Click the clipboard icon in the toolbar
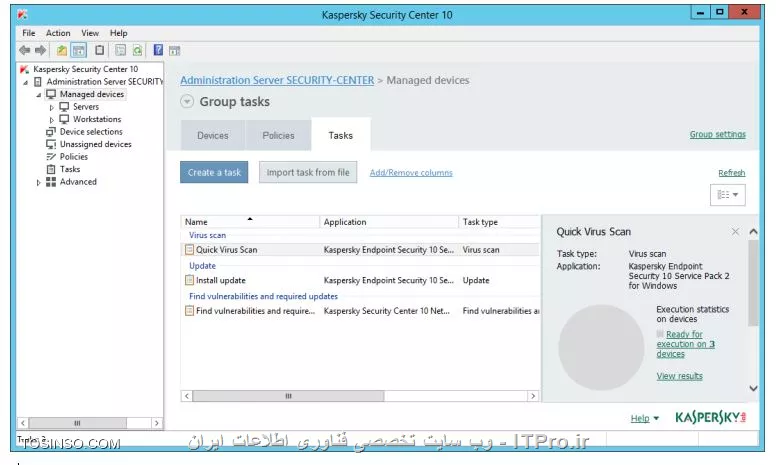 [99, 50]
